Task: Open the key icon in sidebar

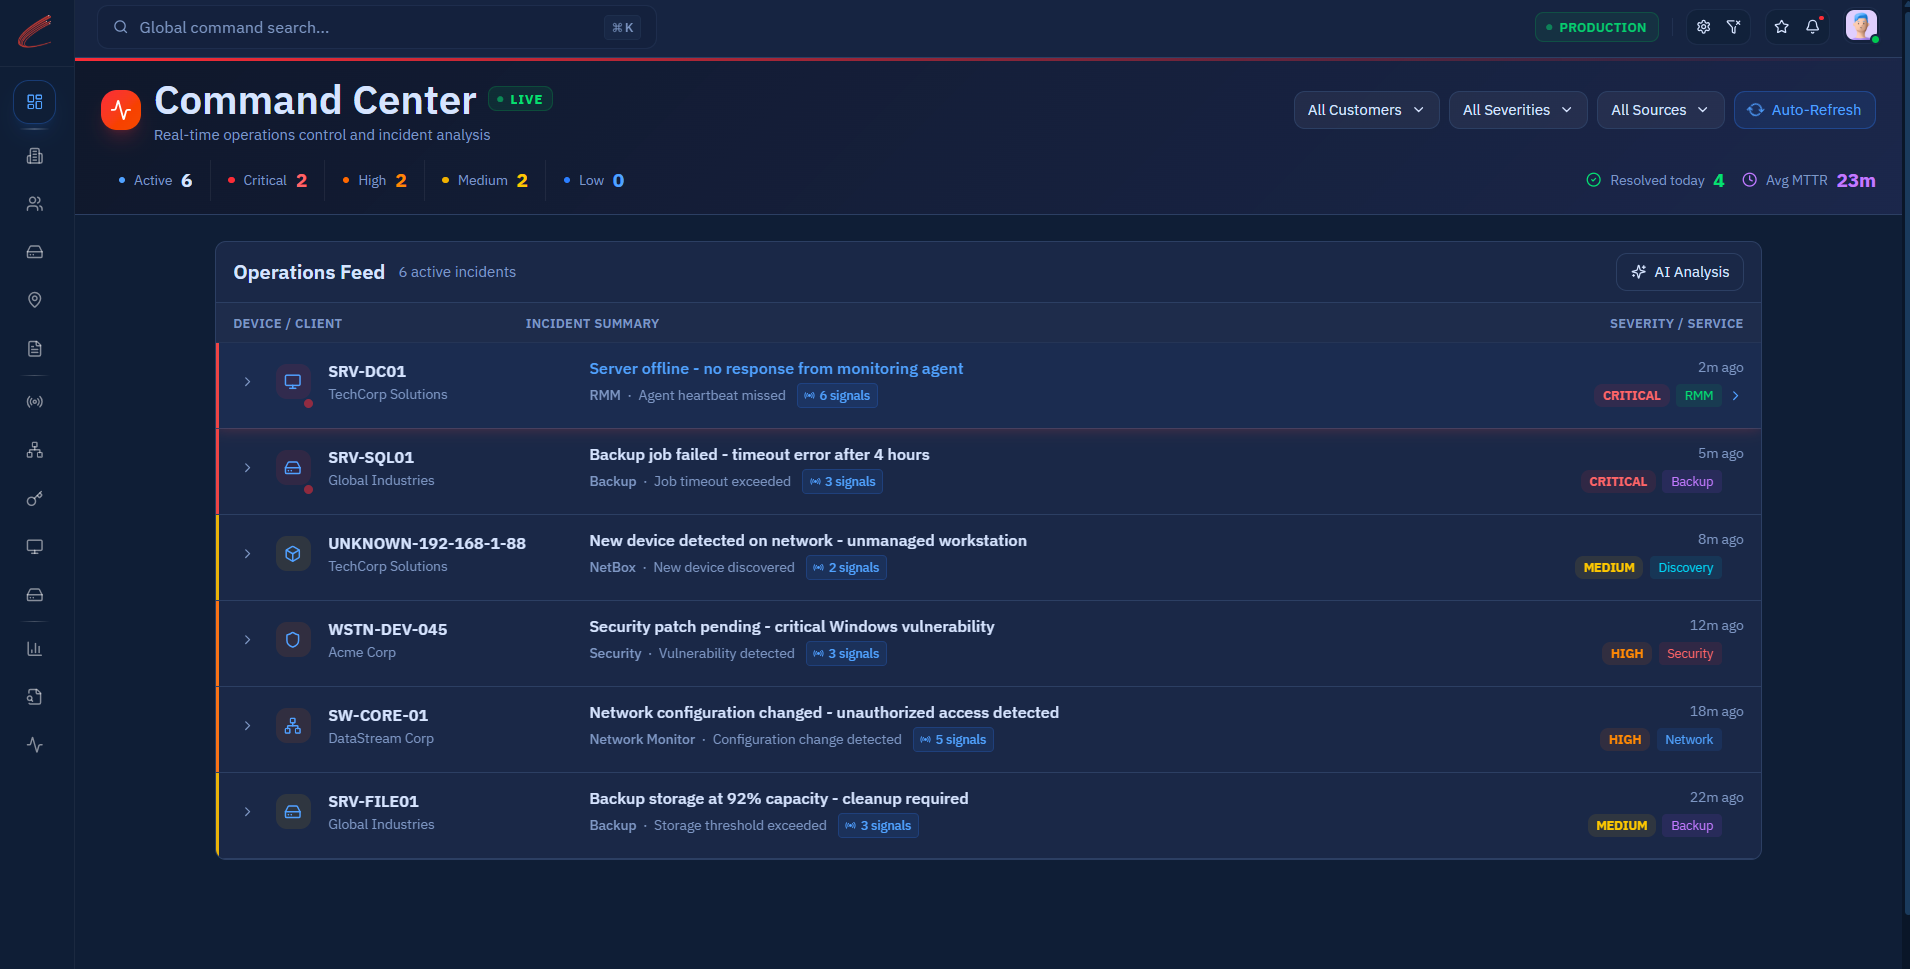Action: [x=35, y=498]
